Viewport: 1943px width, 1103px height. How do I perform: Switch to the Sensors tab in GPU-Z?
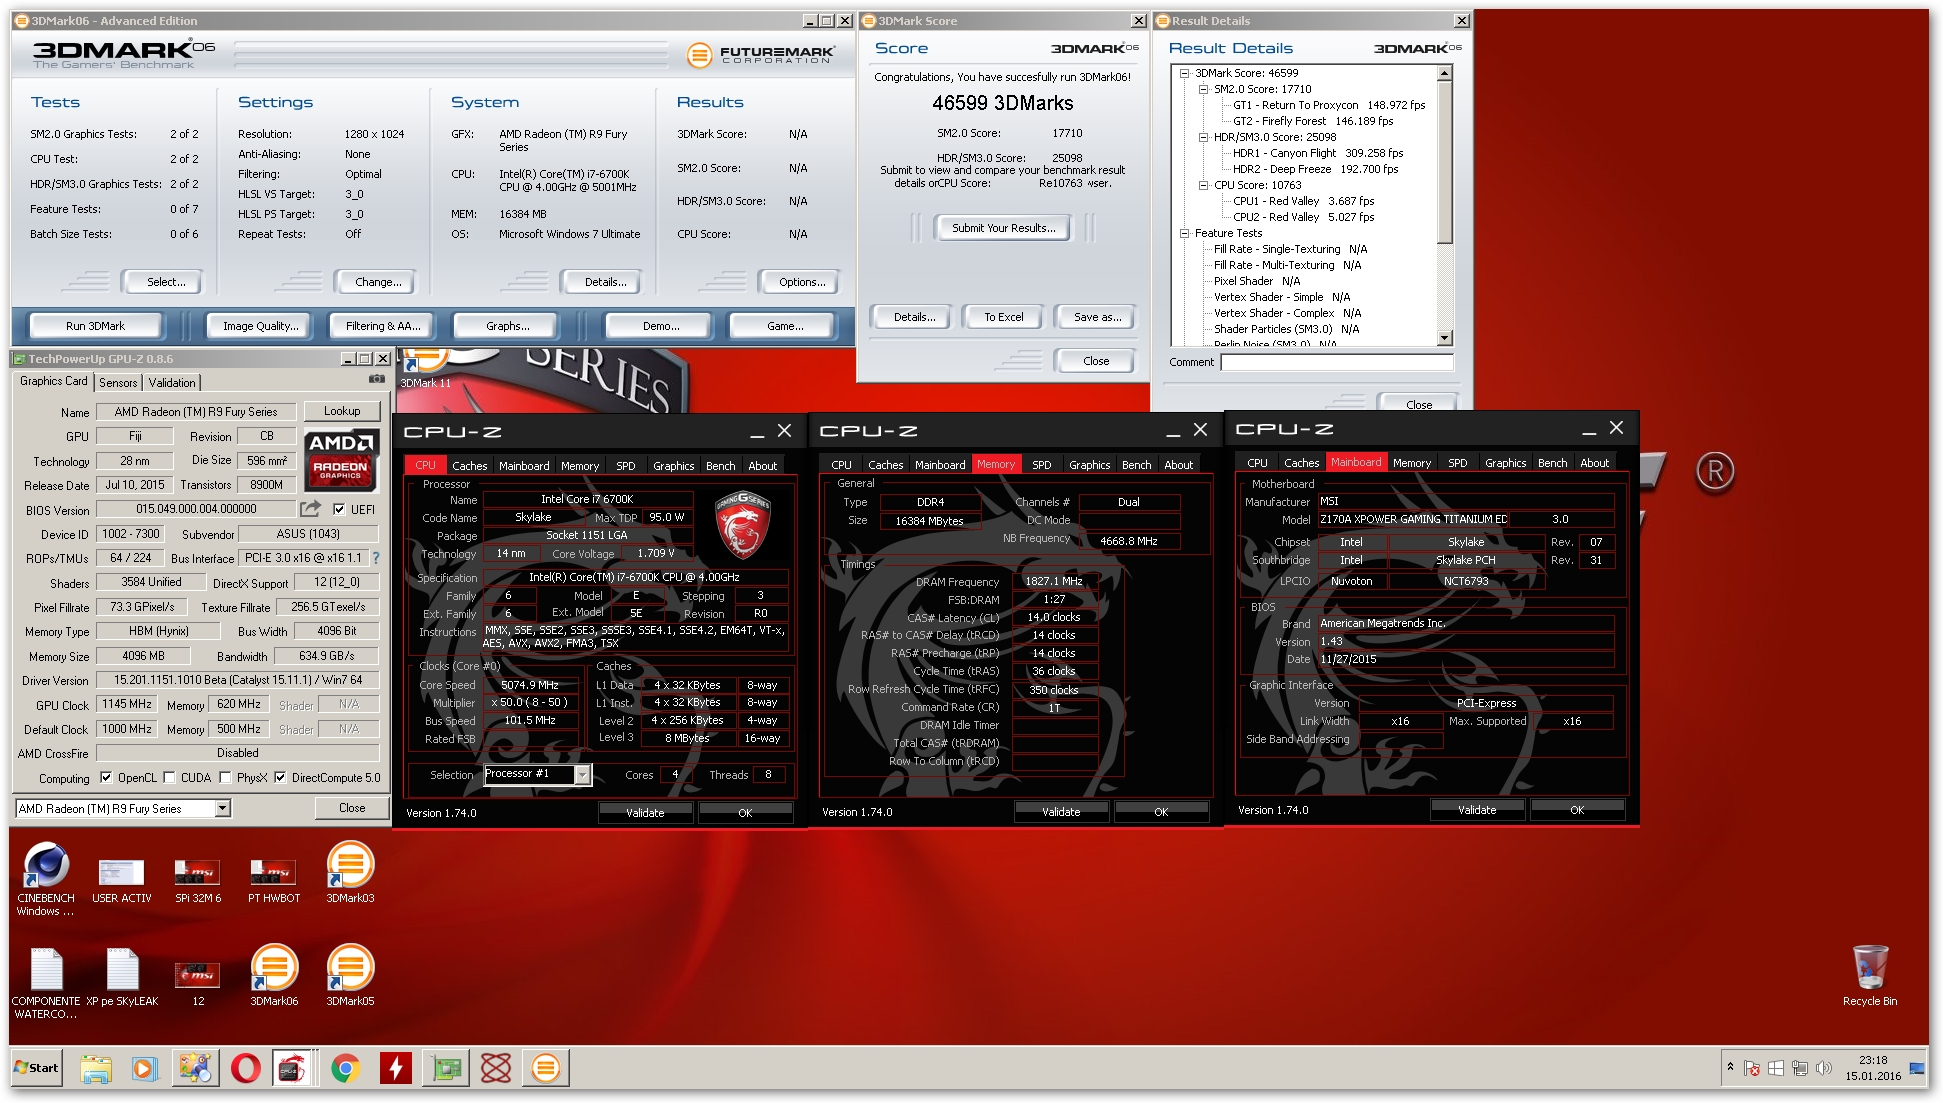coord(118,382)
